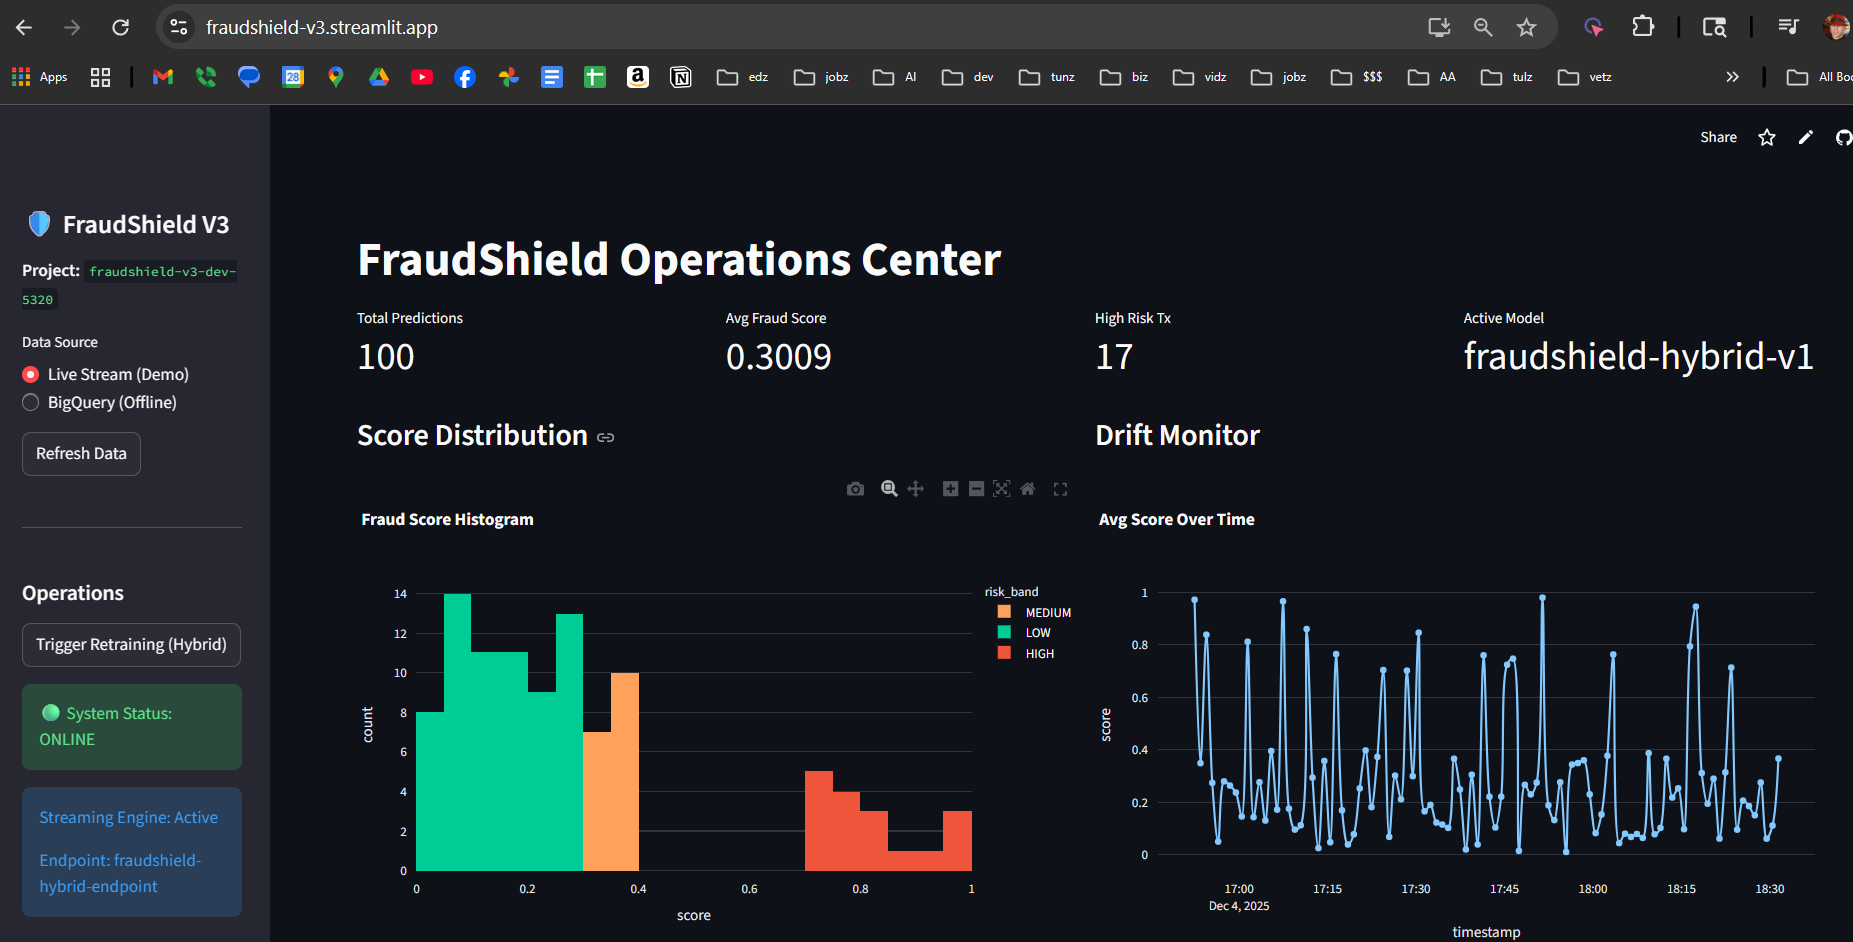Click the pencil edit icon in Streamlit header
This screenshot has width=1853, height=942.
click(1805, 137)
